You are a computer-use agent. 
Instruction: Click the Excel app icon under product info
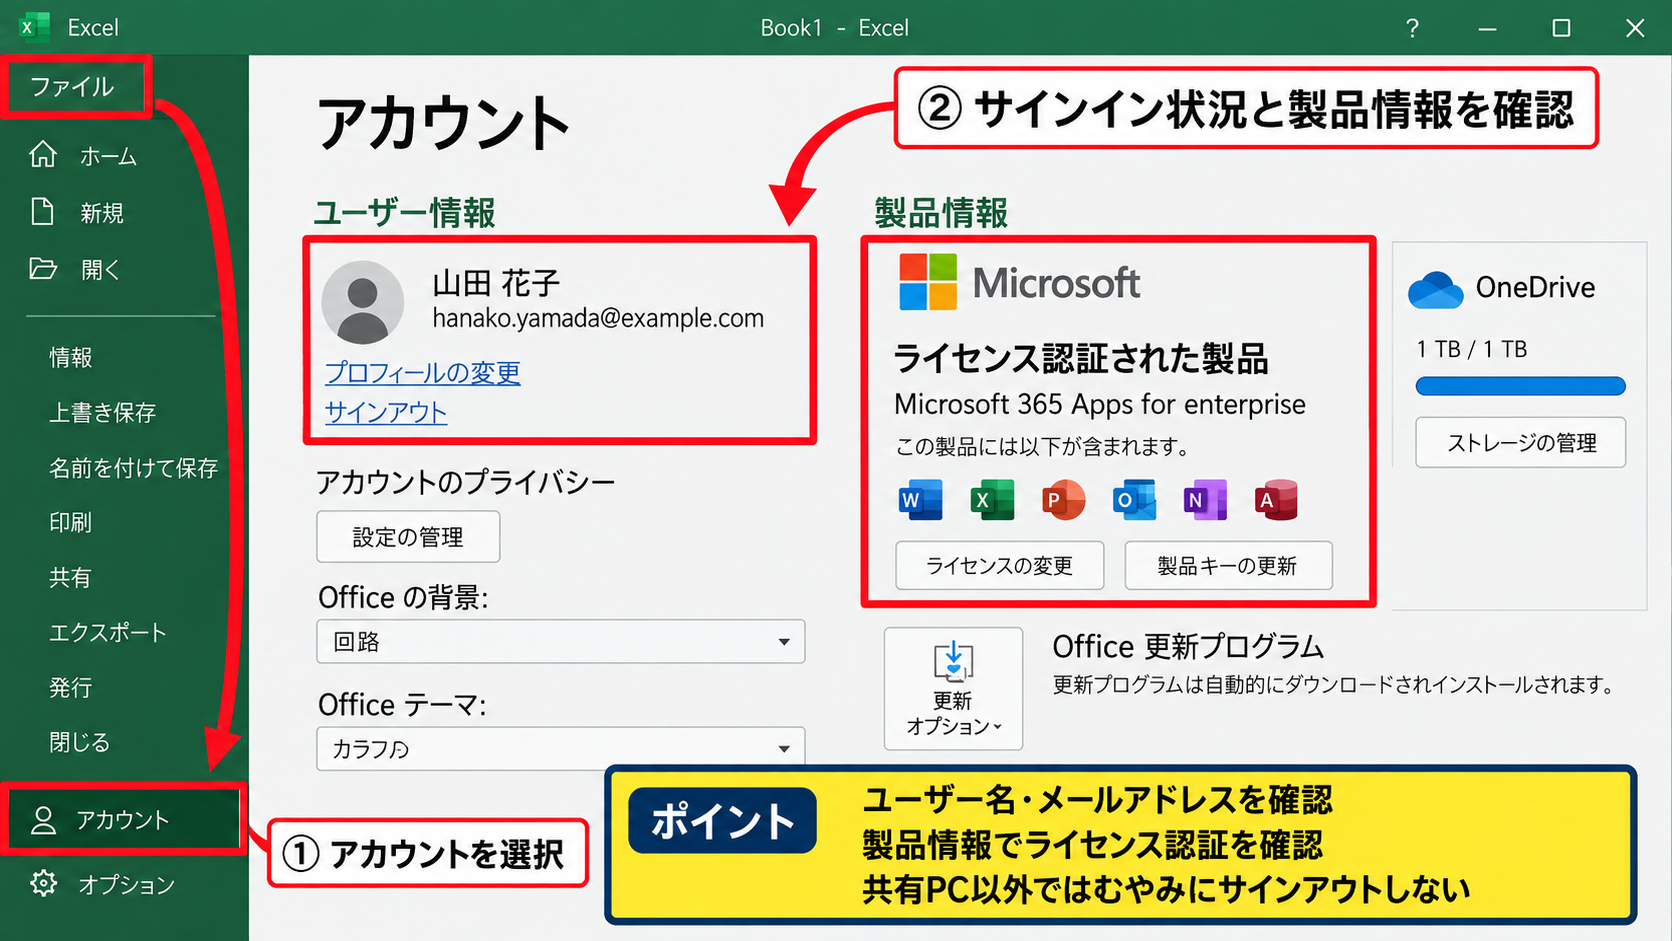(991, 500)
